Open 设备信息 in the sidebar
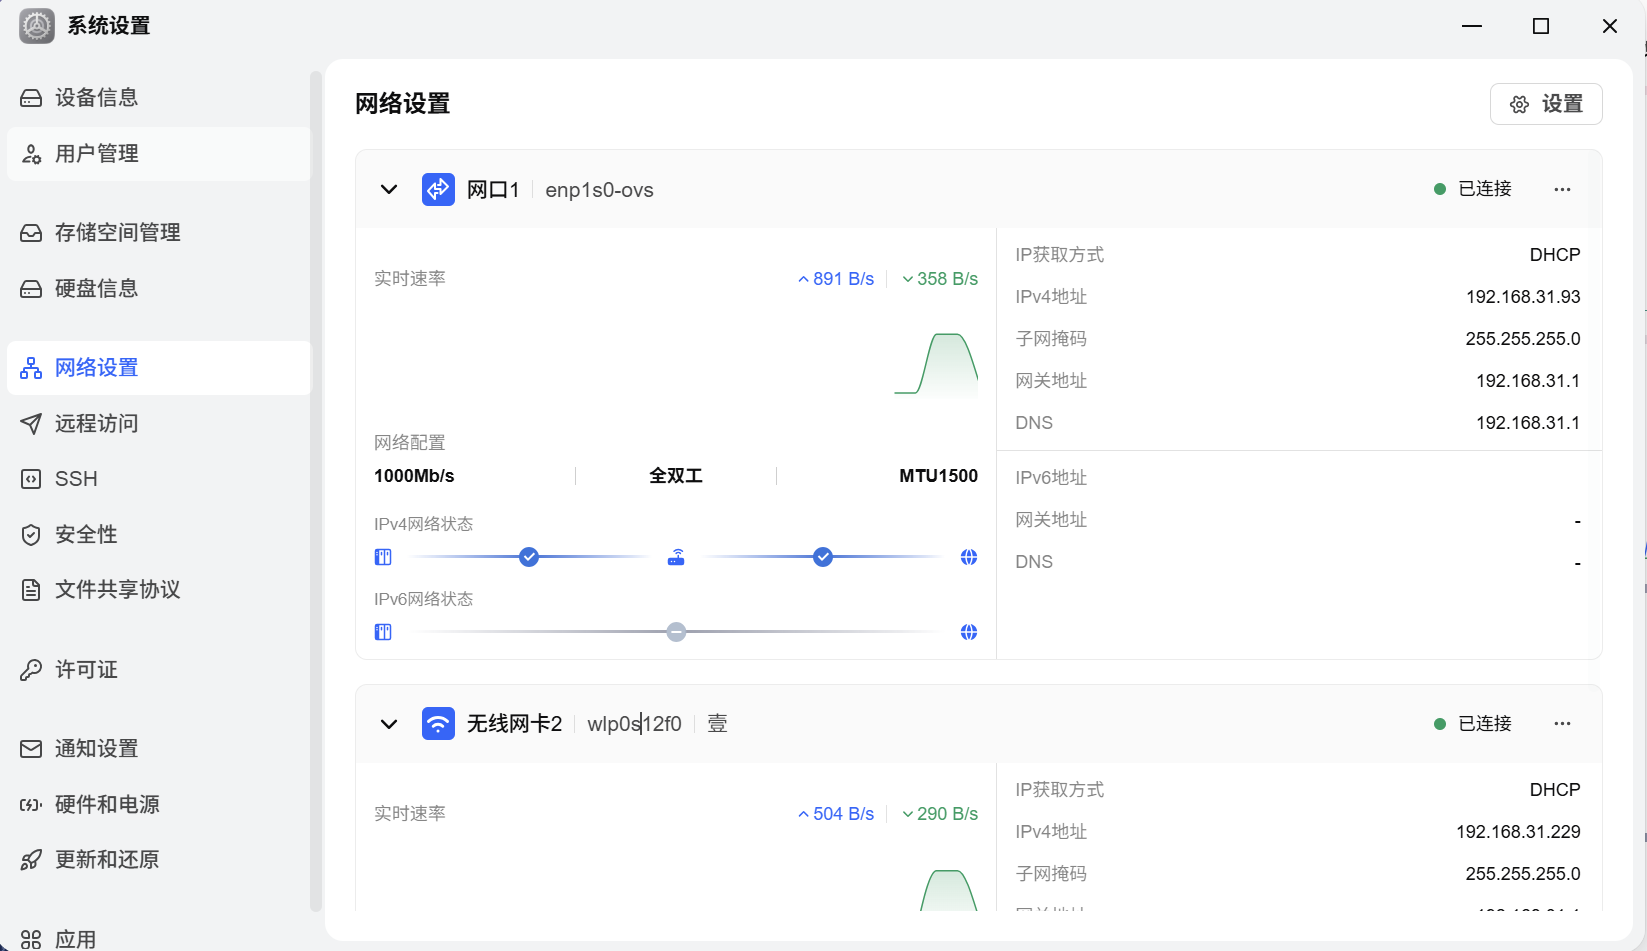The height and width of the screenshot is (951, 1647). pyautogui.click(x=96, y=98)
